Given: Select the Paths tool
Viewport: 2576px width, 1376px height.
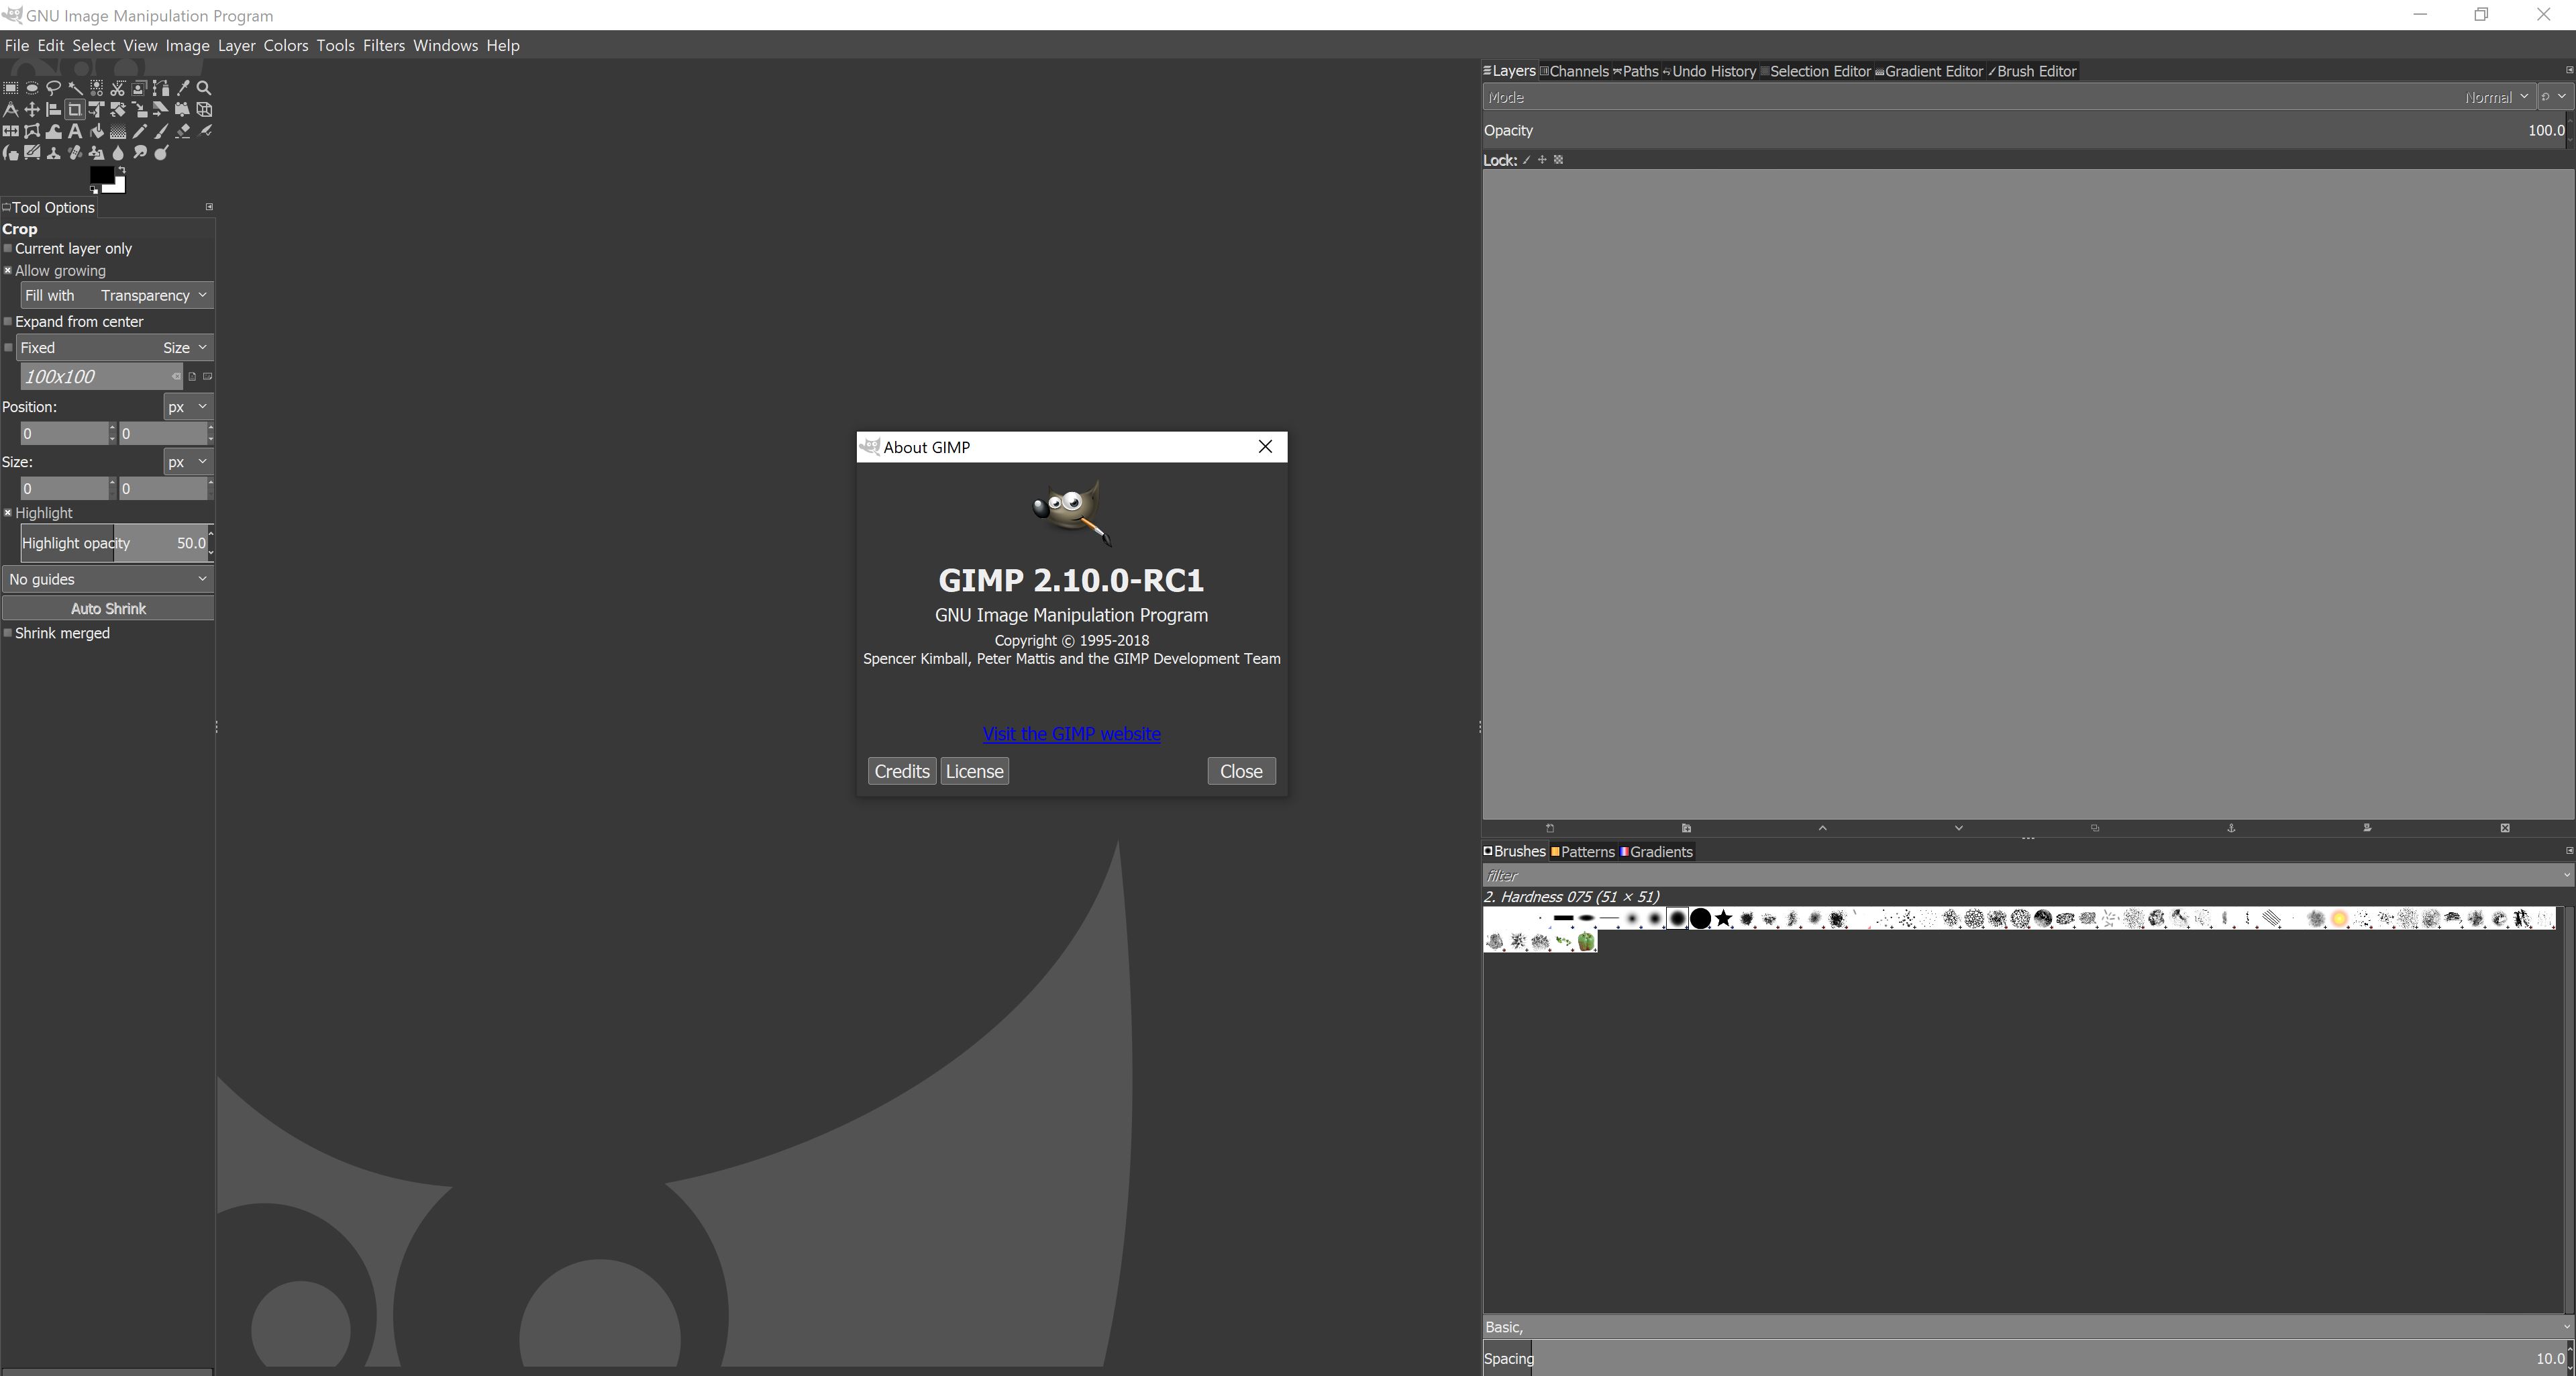Looking at the screenshot, I should (161, 88).
